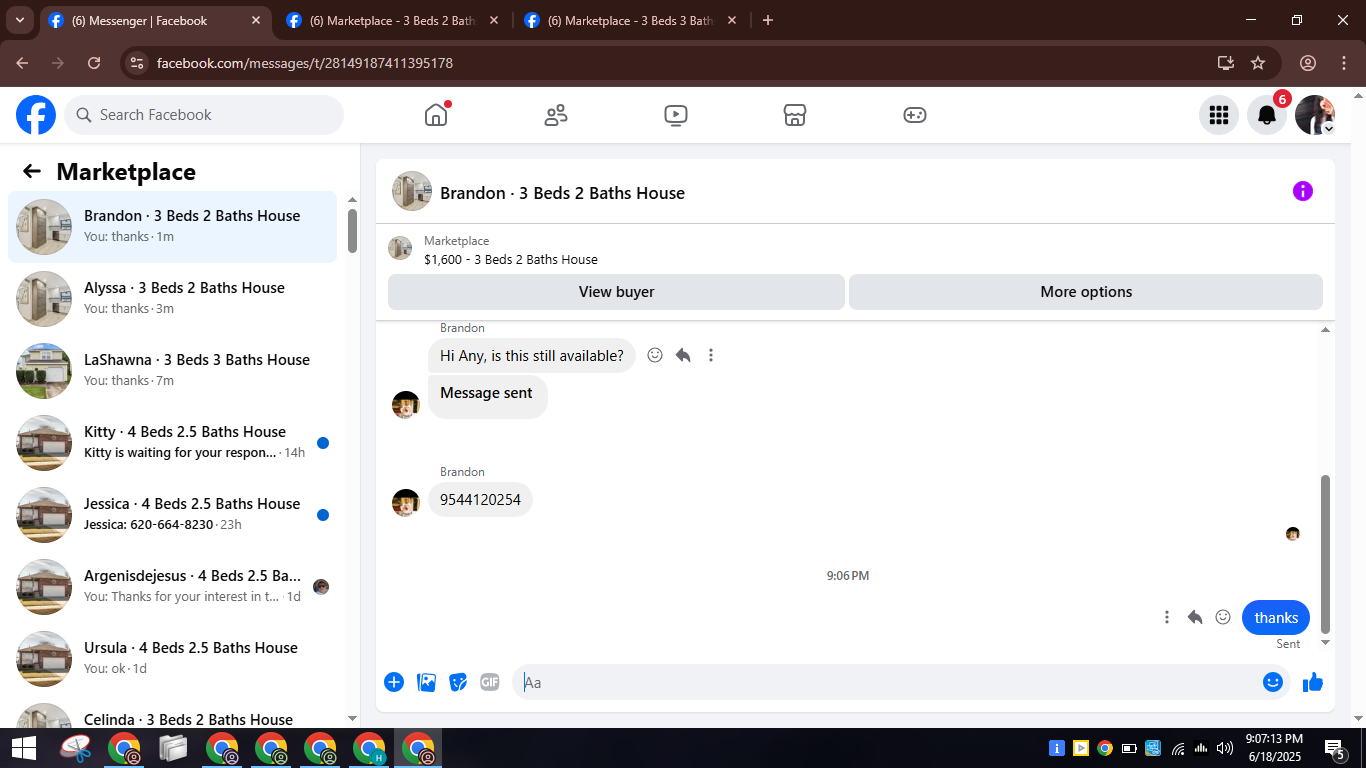The width and height of the screenshot is (1366, 768).
Task: Install app icon in the address bar
Action: pyautogui.click(x=1226, y=63)
